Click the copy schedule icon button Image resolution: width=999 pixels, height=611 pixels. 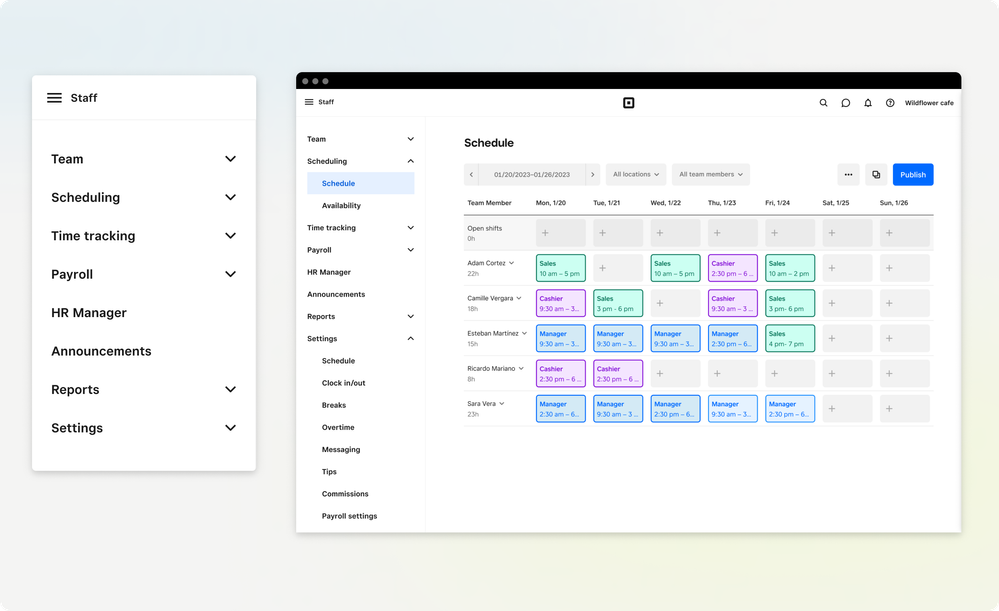[876, 174]
